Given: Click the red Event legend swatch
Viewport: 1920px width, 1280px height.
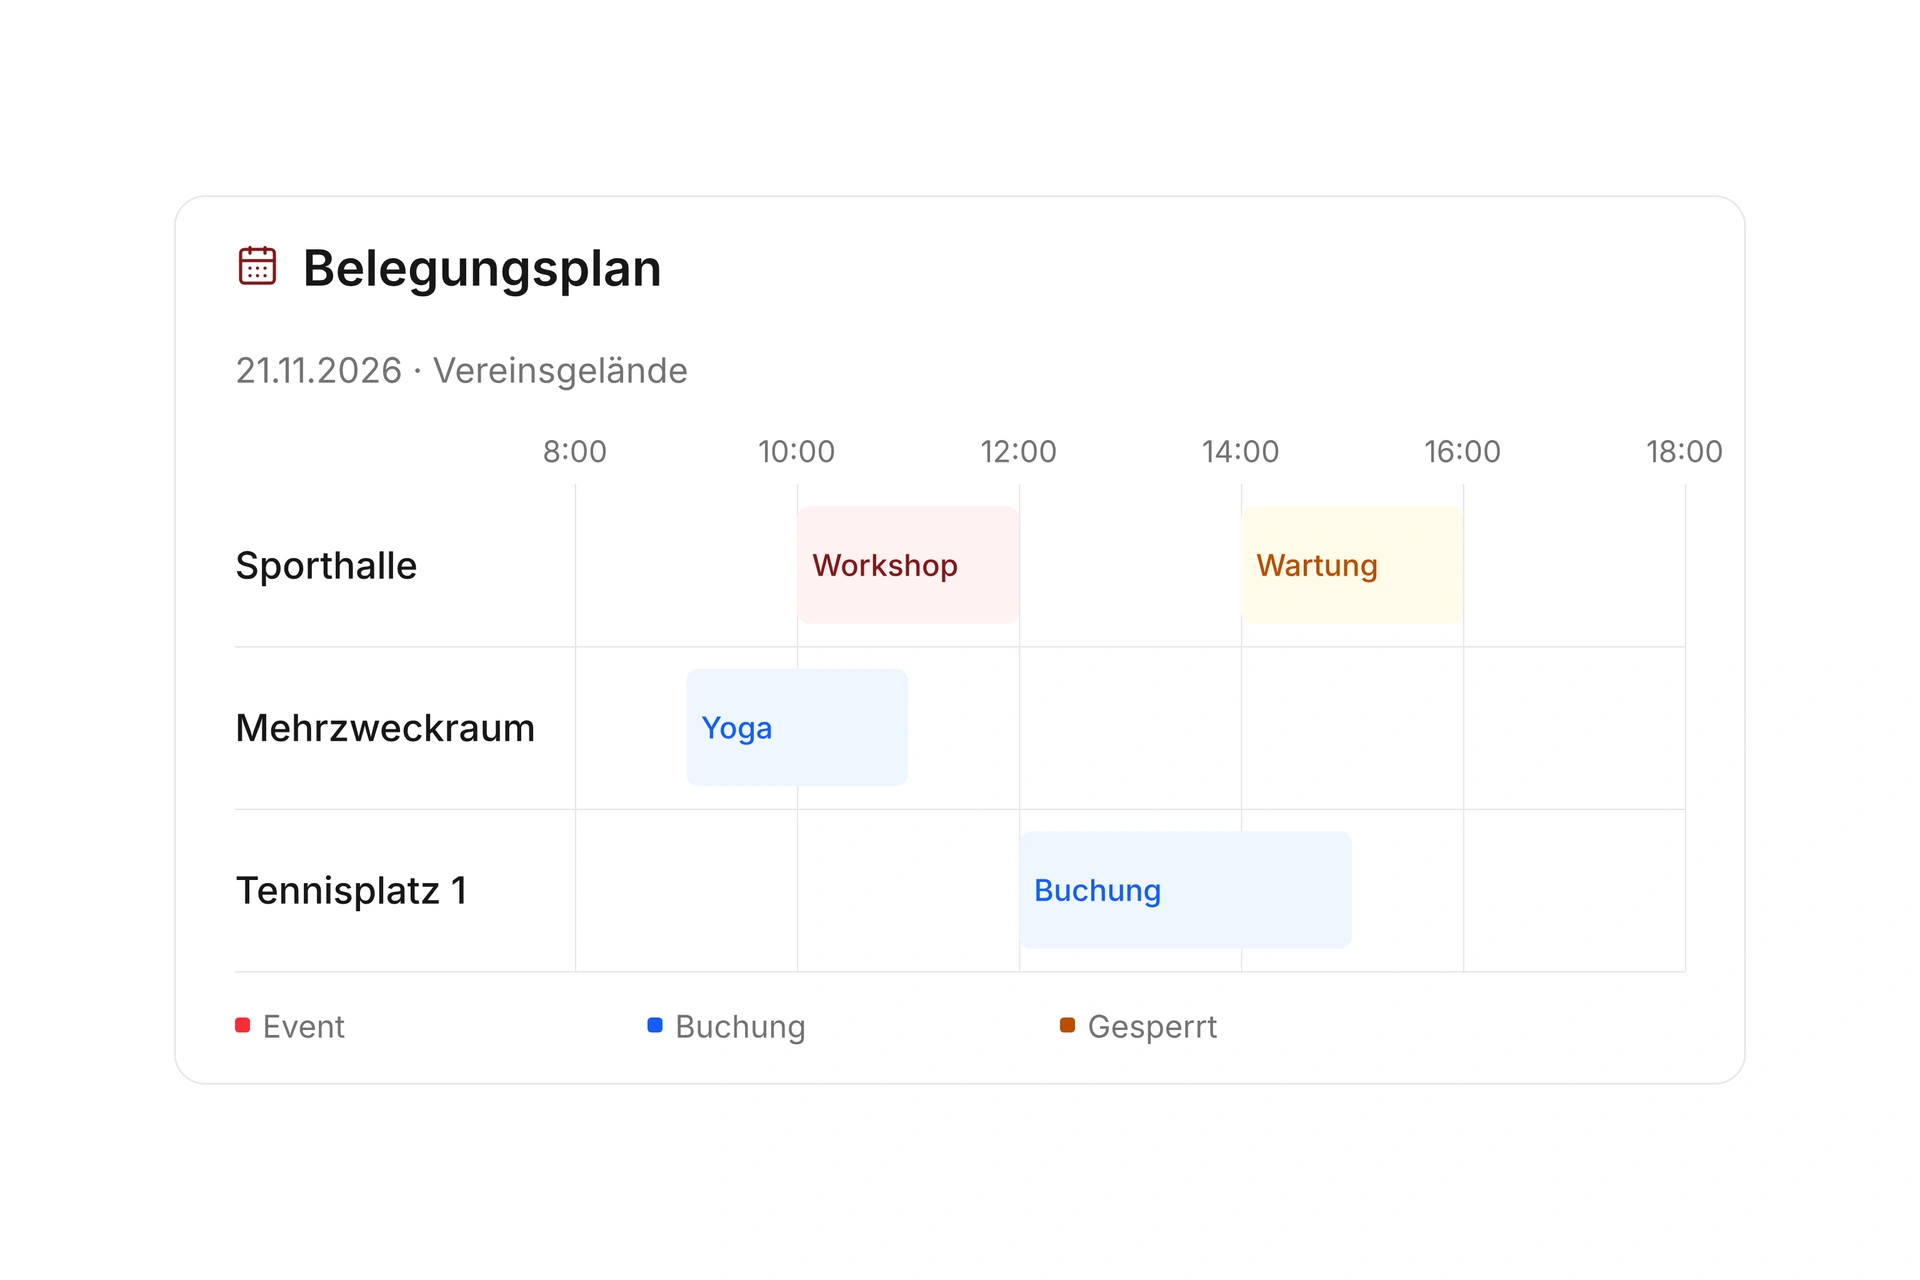Looking at the screenshot, I should coord(242,1025).
